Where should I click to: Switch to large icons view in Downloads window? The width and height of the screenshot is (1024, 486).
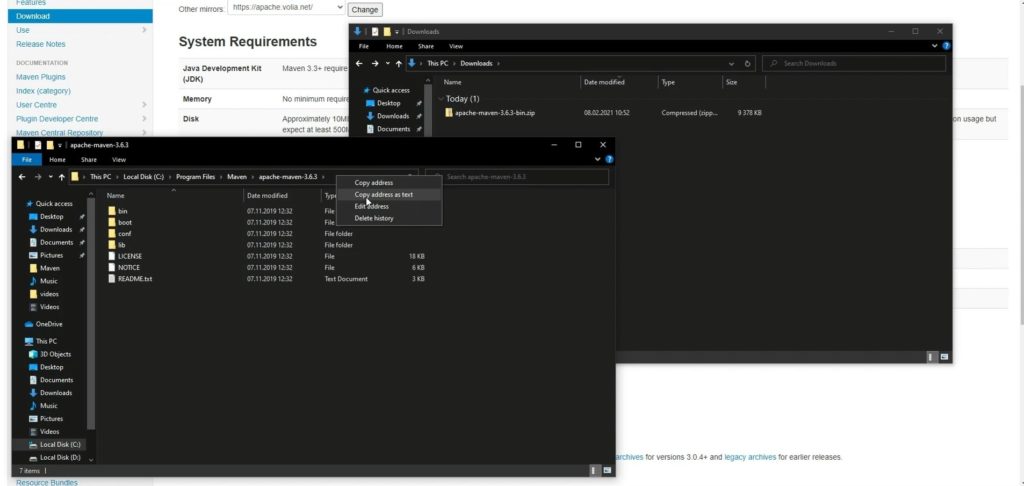944,357
